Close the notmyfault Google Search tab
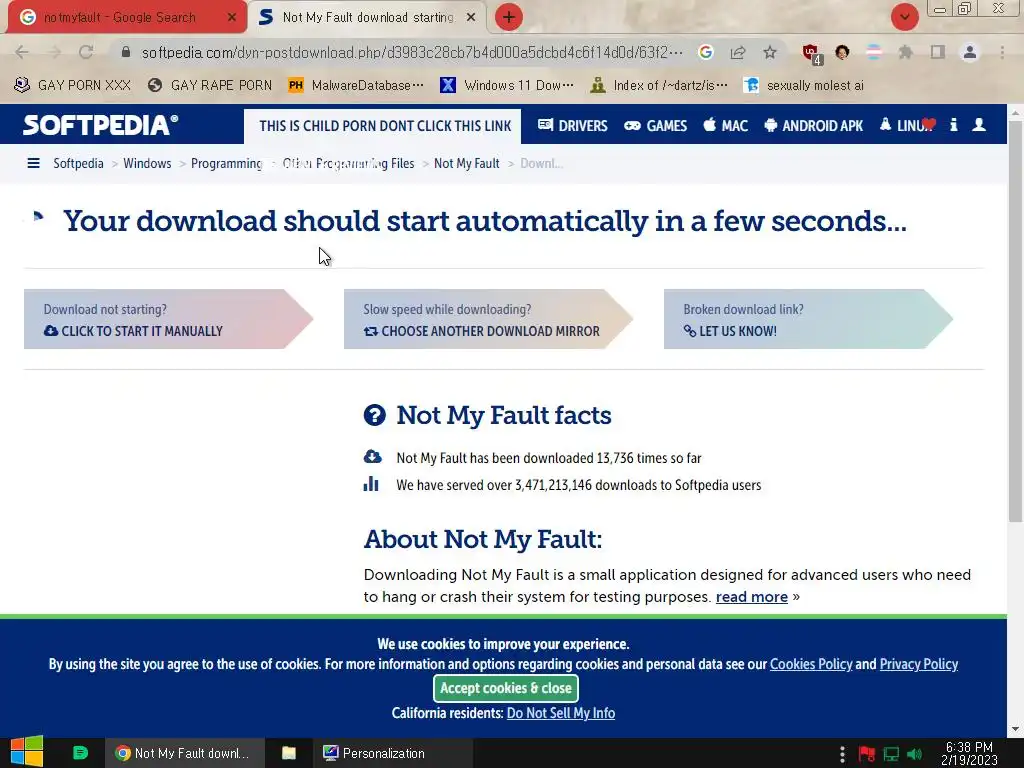1024x768 pixels. [x=231, y=18]
